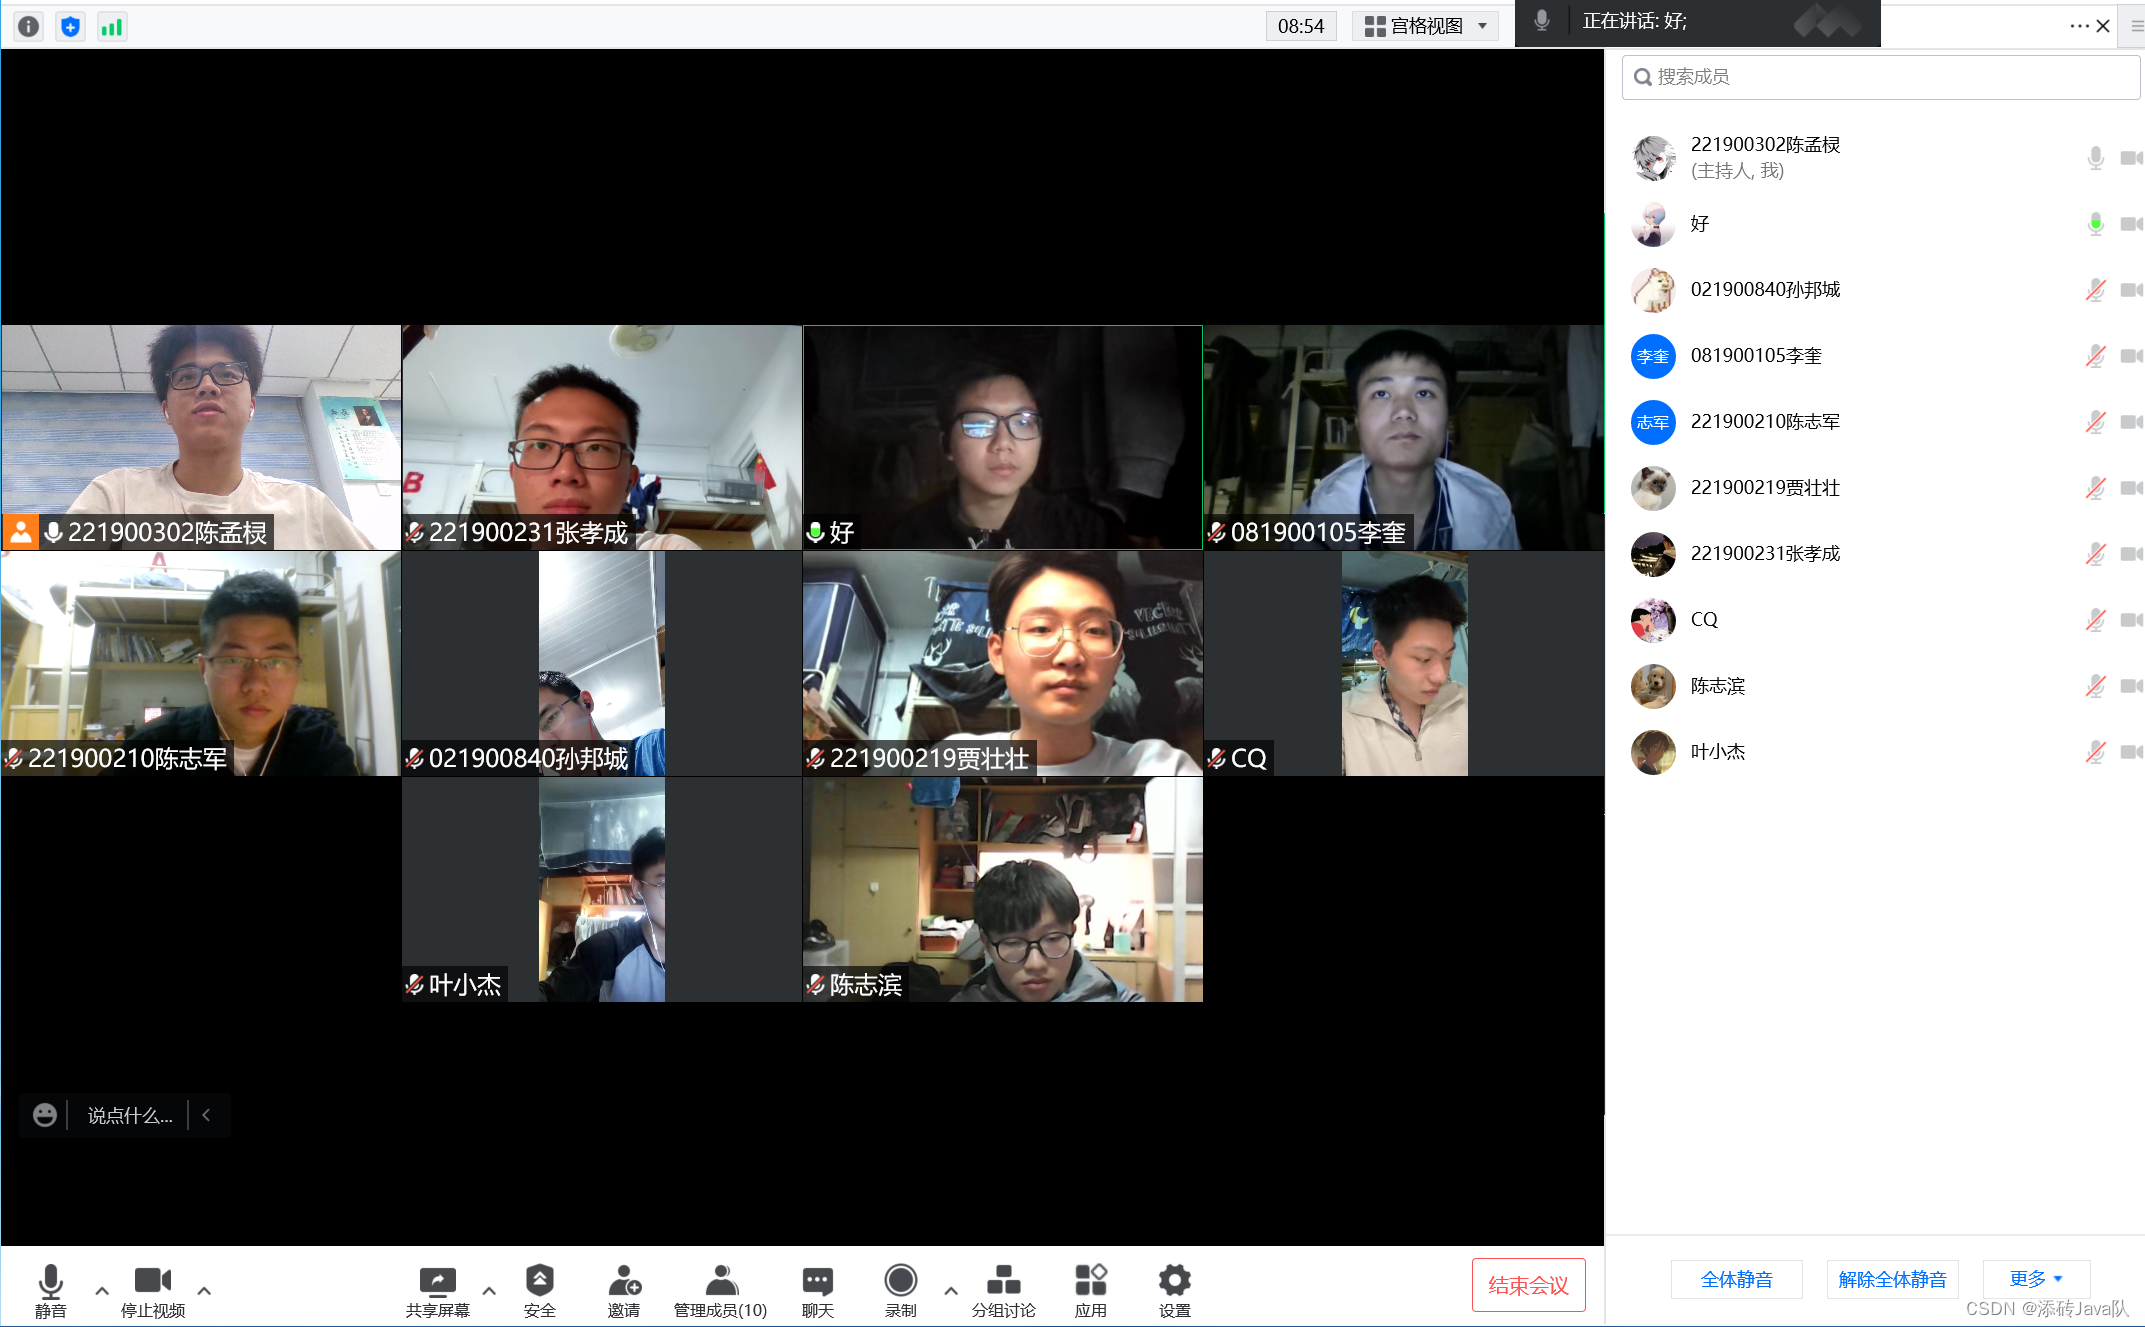Click the 搜索成员 search members field

[1880, 77]
